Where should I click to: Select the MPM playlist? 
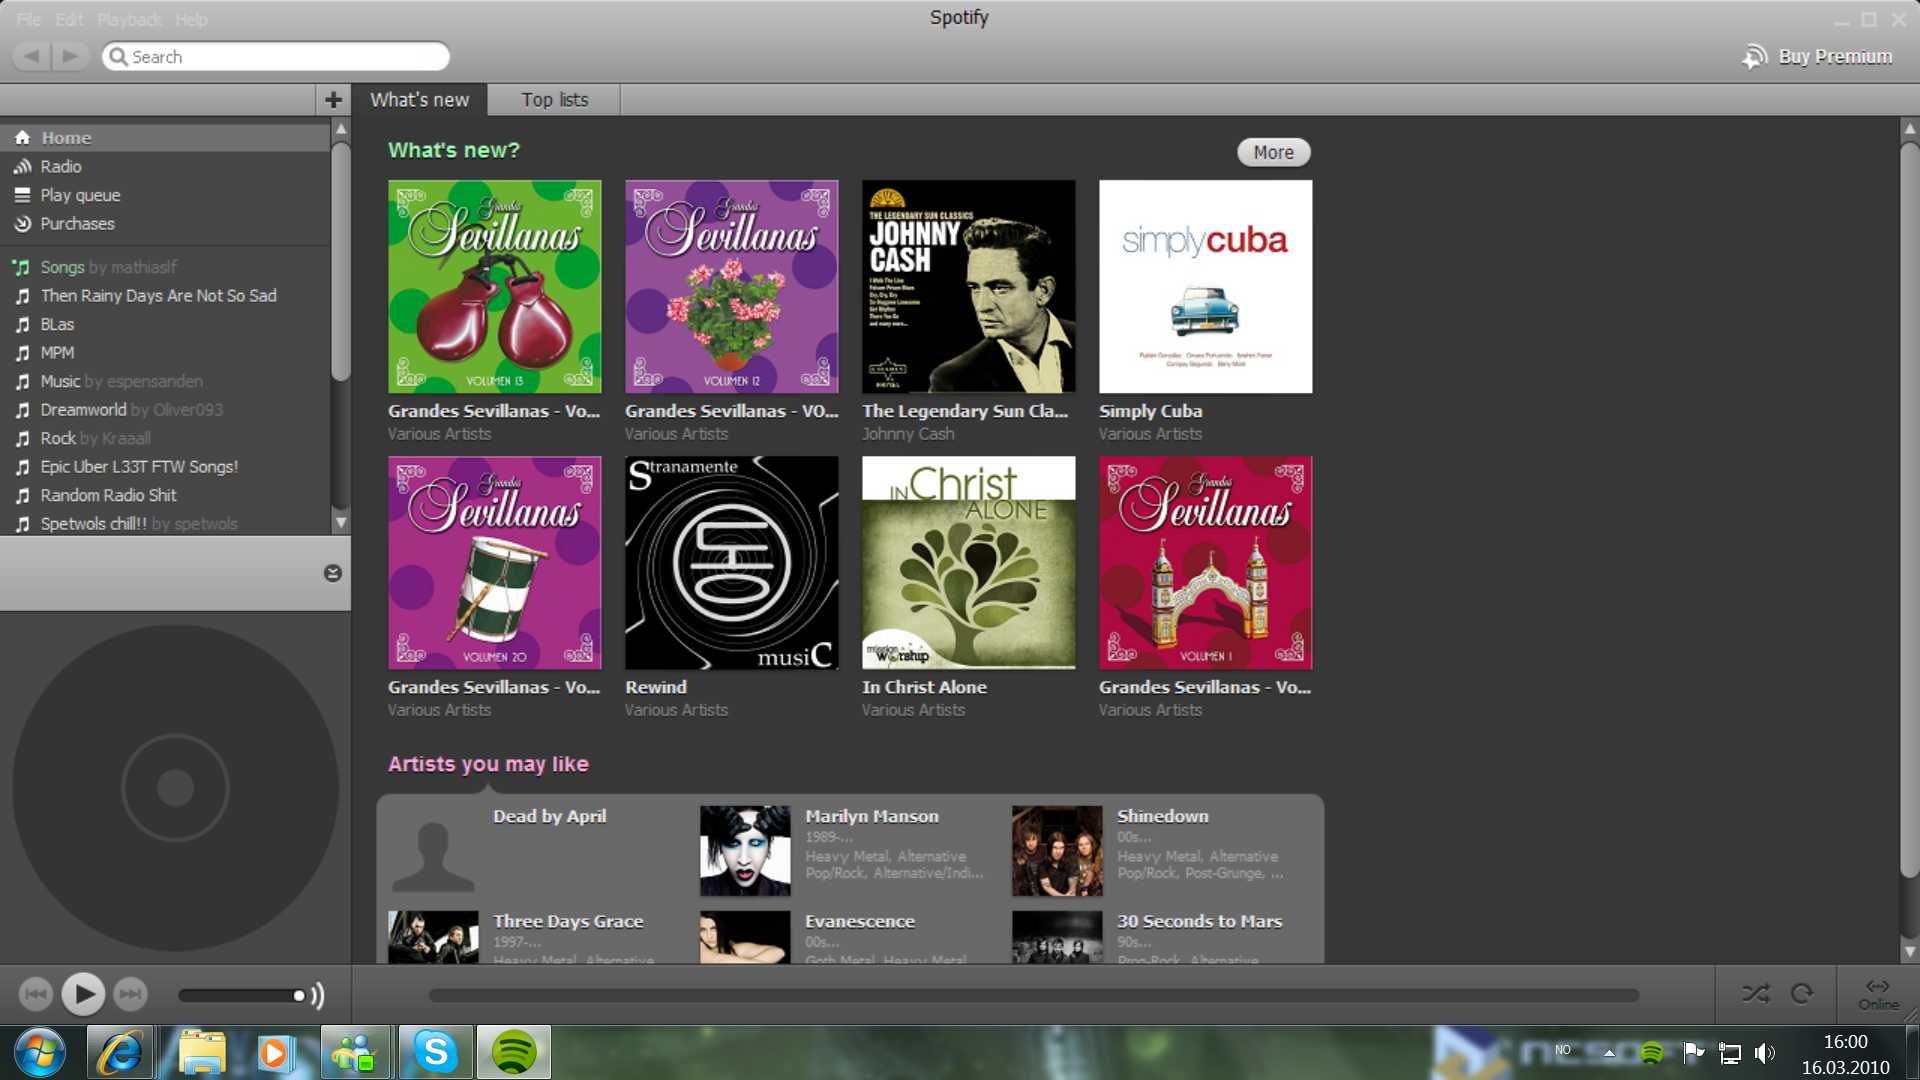click(x=165, y=353)
